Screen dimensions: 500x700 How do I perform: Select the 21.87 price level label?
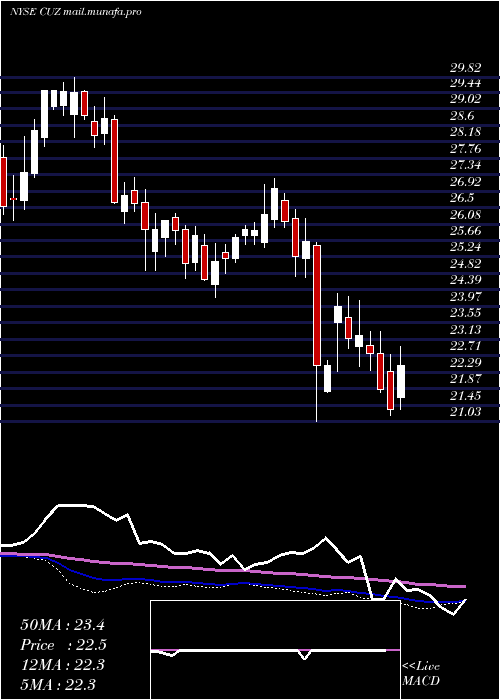click(x=466, y=379)
